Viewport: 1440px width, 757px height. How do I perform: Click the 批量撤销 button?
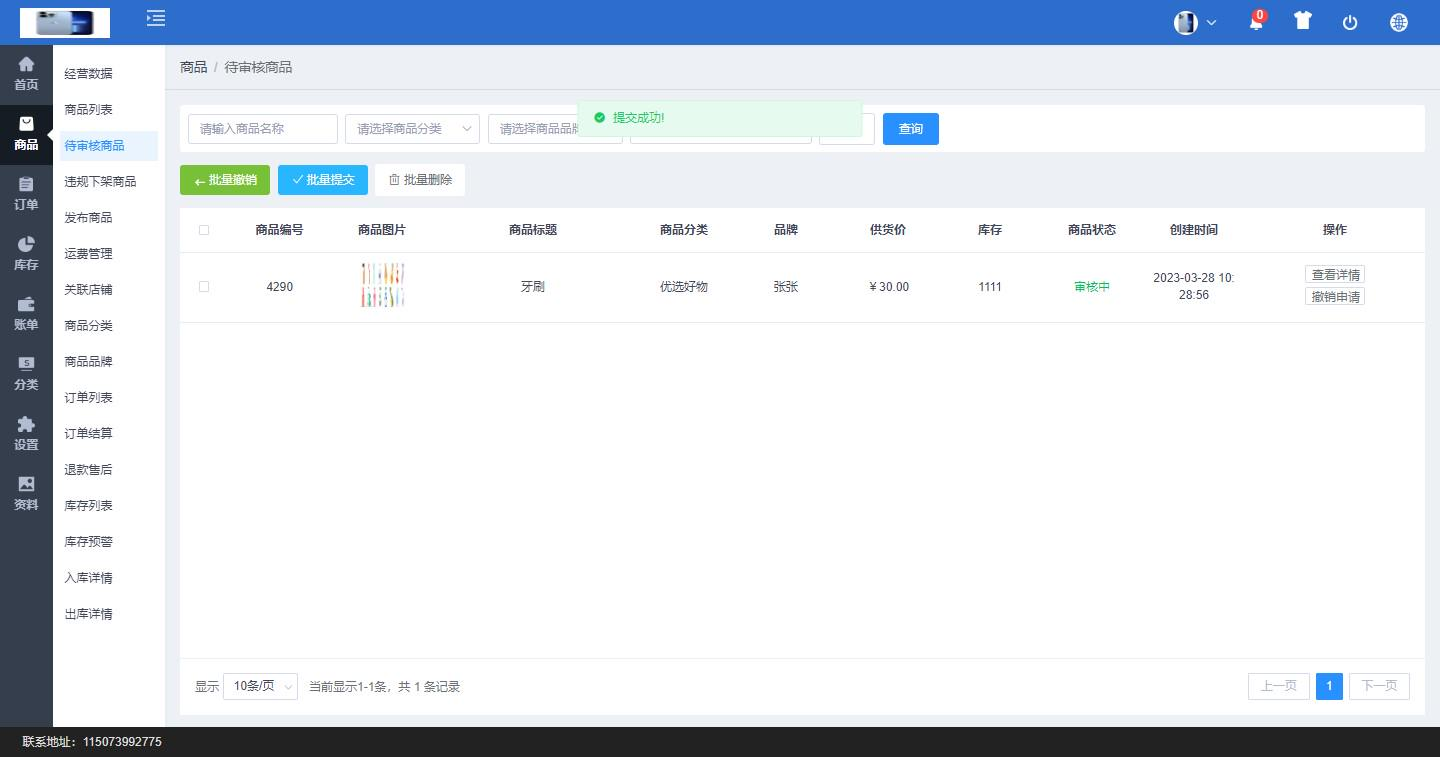click(x=225, y=180)
